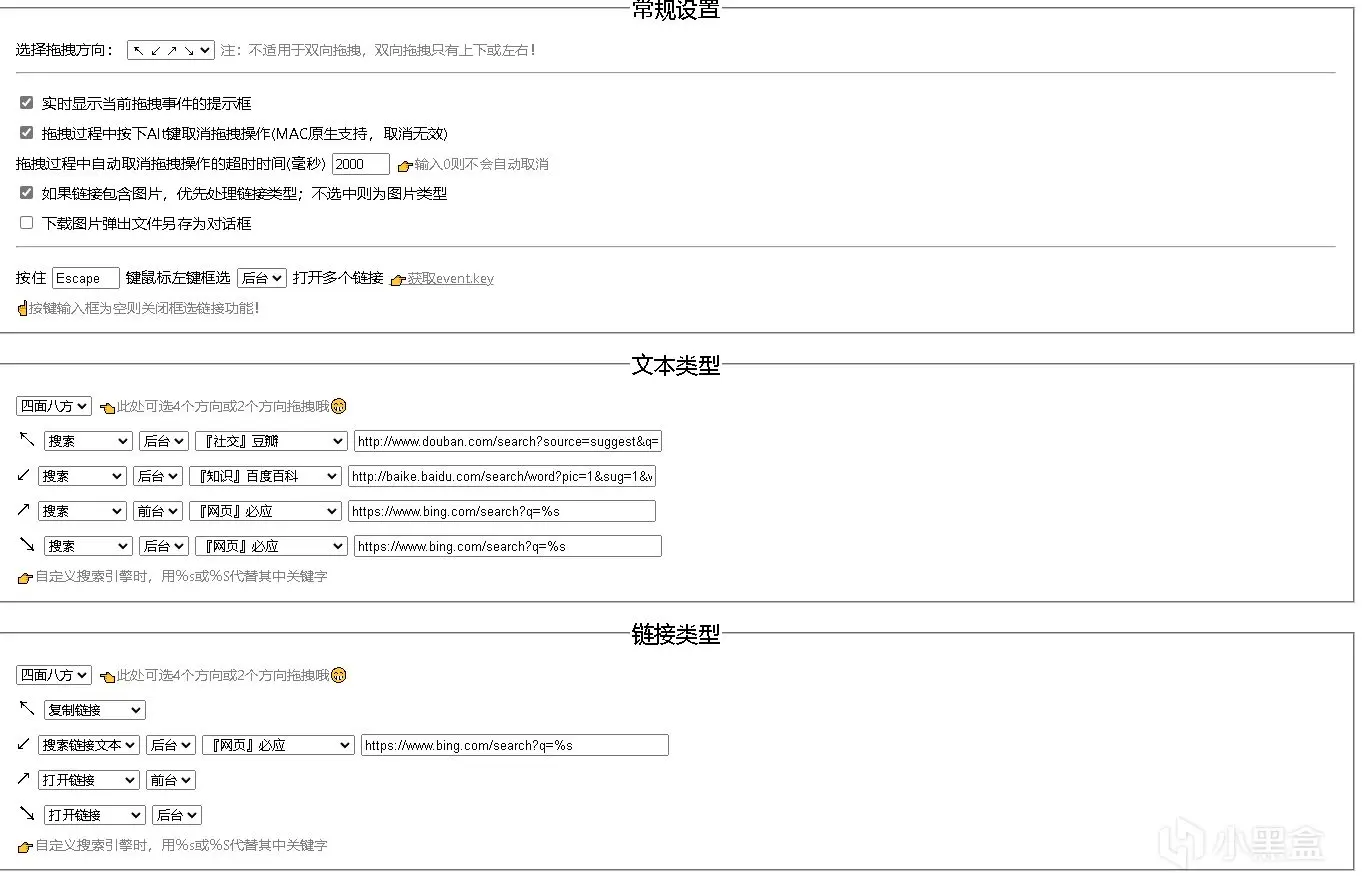
Task: Open 搜索 action dropdown in 文本类型 ↖ row
Action: 88,441
